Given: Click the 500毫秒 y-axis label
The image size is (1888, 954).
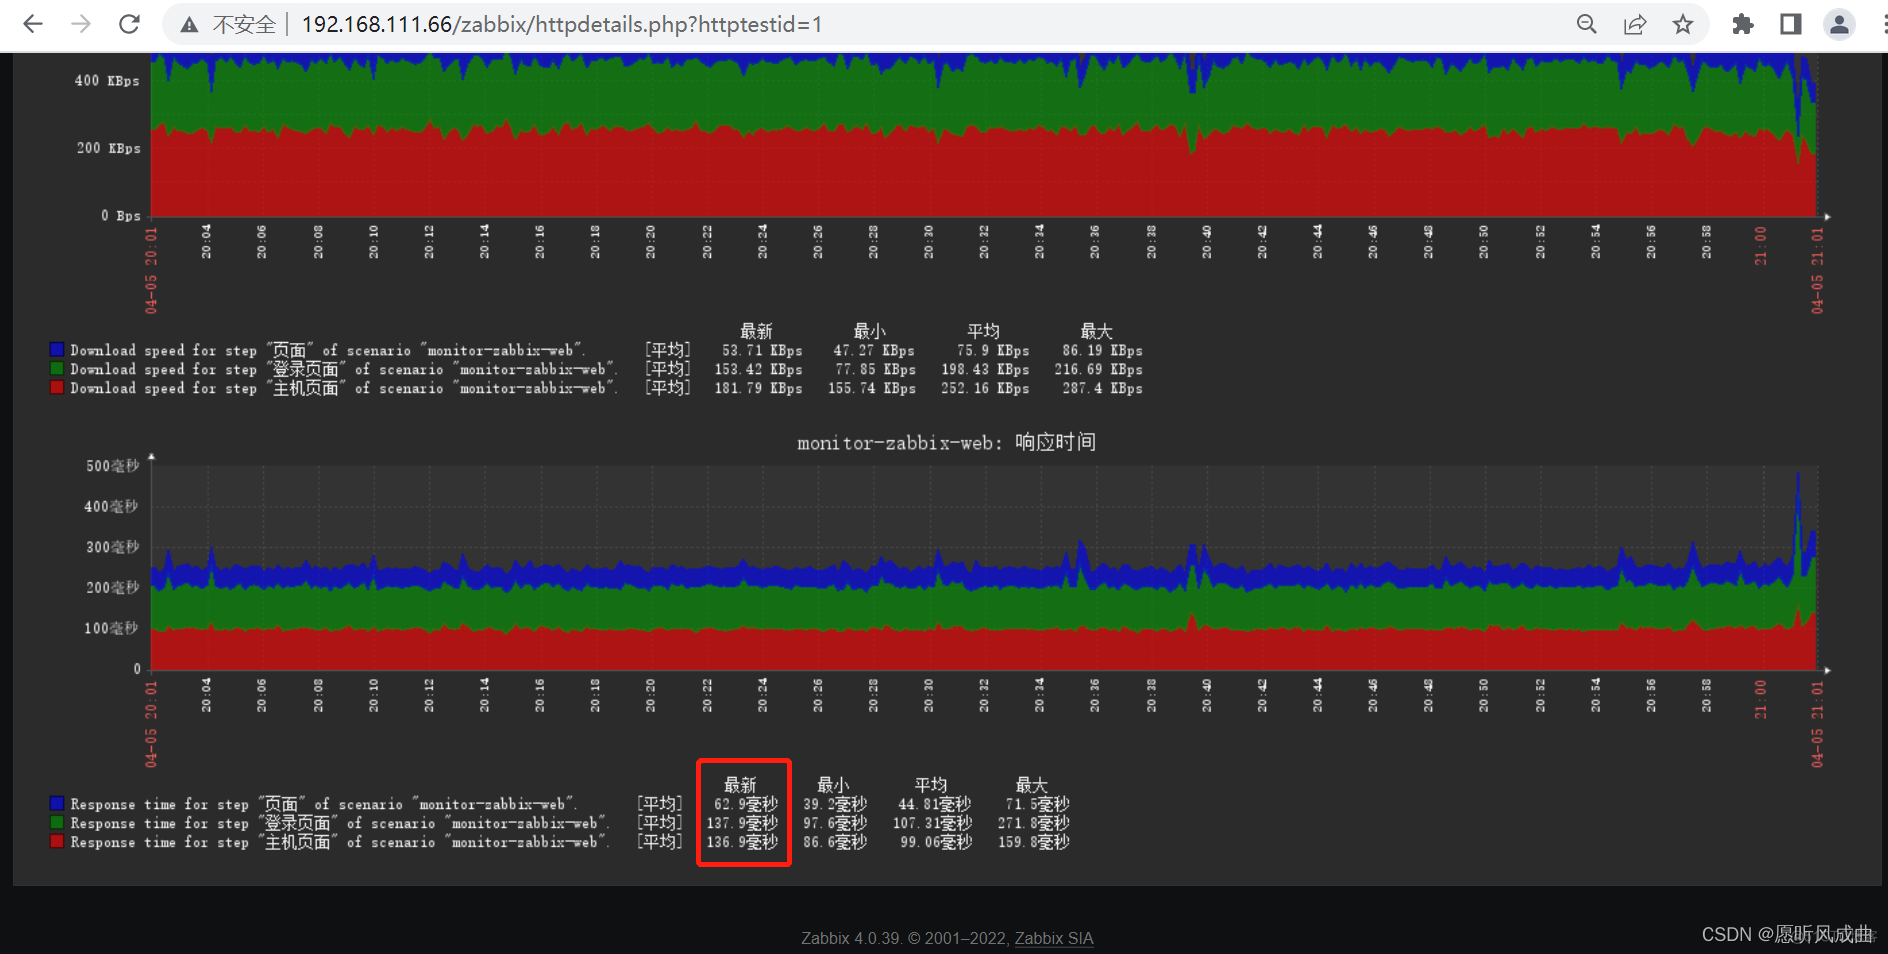Looking at the screenshot, I should (x=112, y=466).
